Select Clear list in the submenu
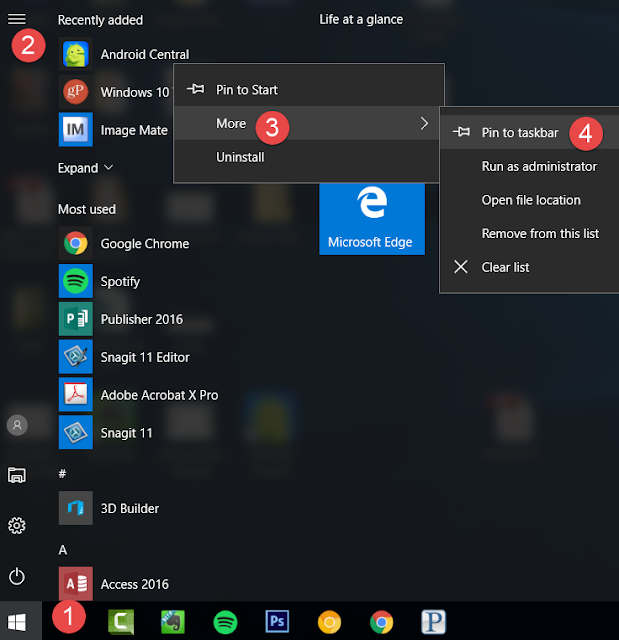 pyautogui.click(x=529, y=267)
